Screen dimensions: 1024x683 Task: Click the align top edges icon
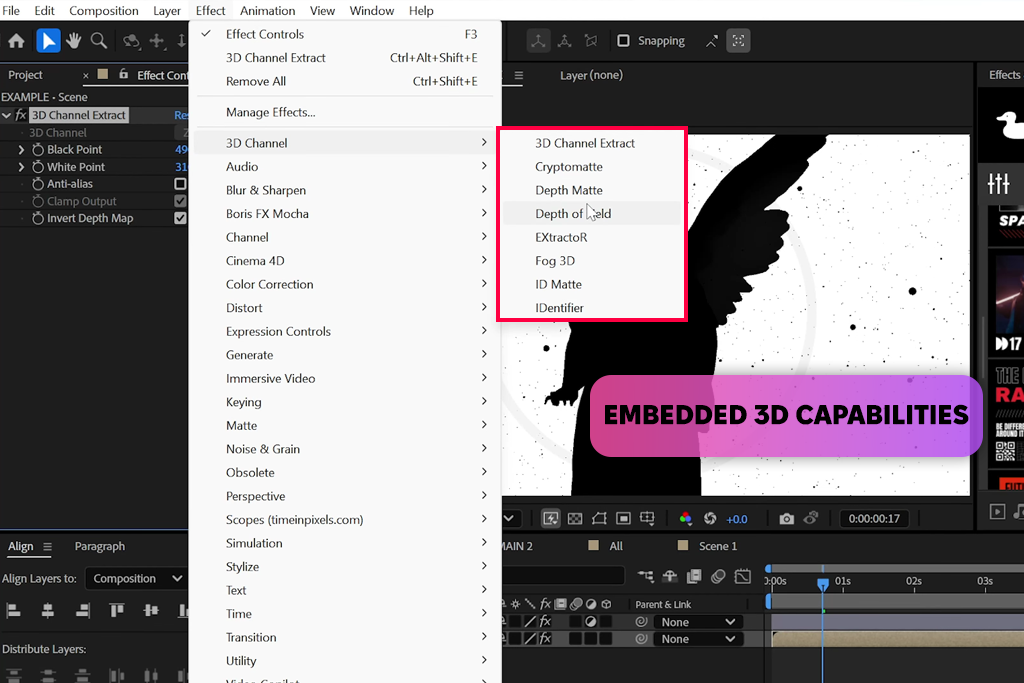pos(117,611)
